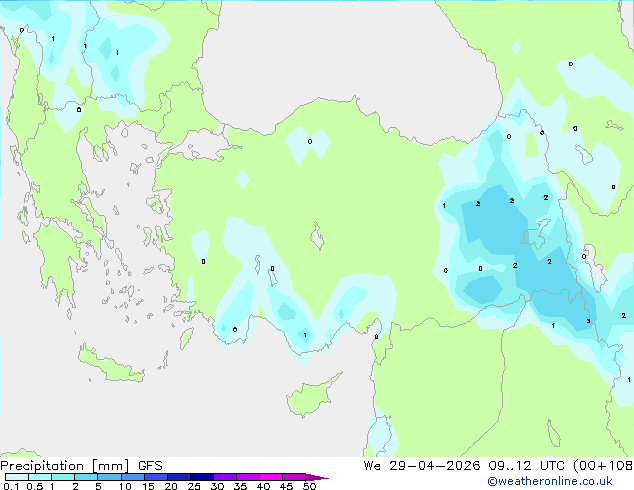Click the island of Crete on the map
The width and height of the screenshot is (634, 490).
110,365
